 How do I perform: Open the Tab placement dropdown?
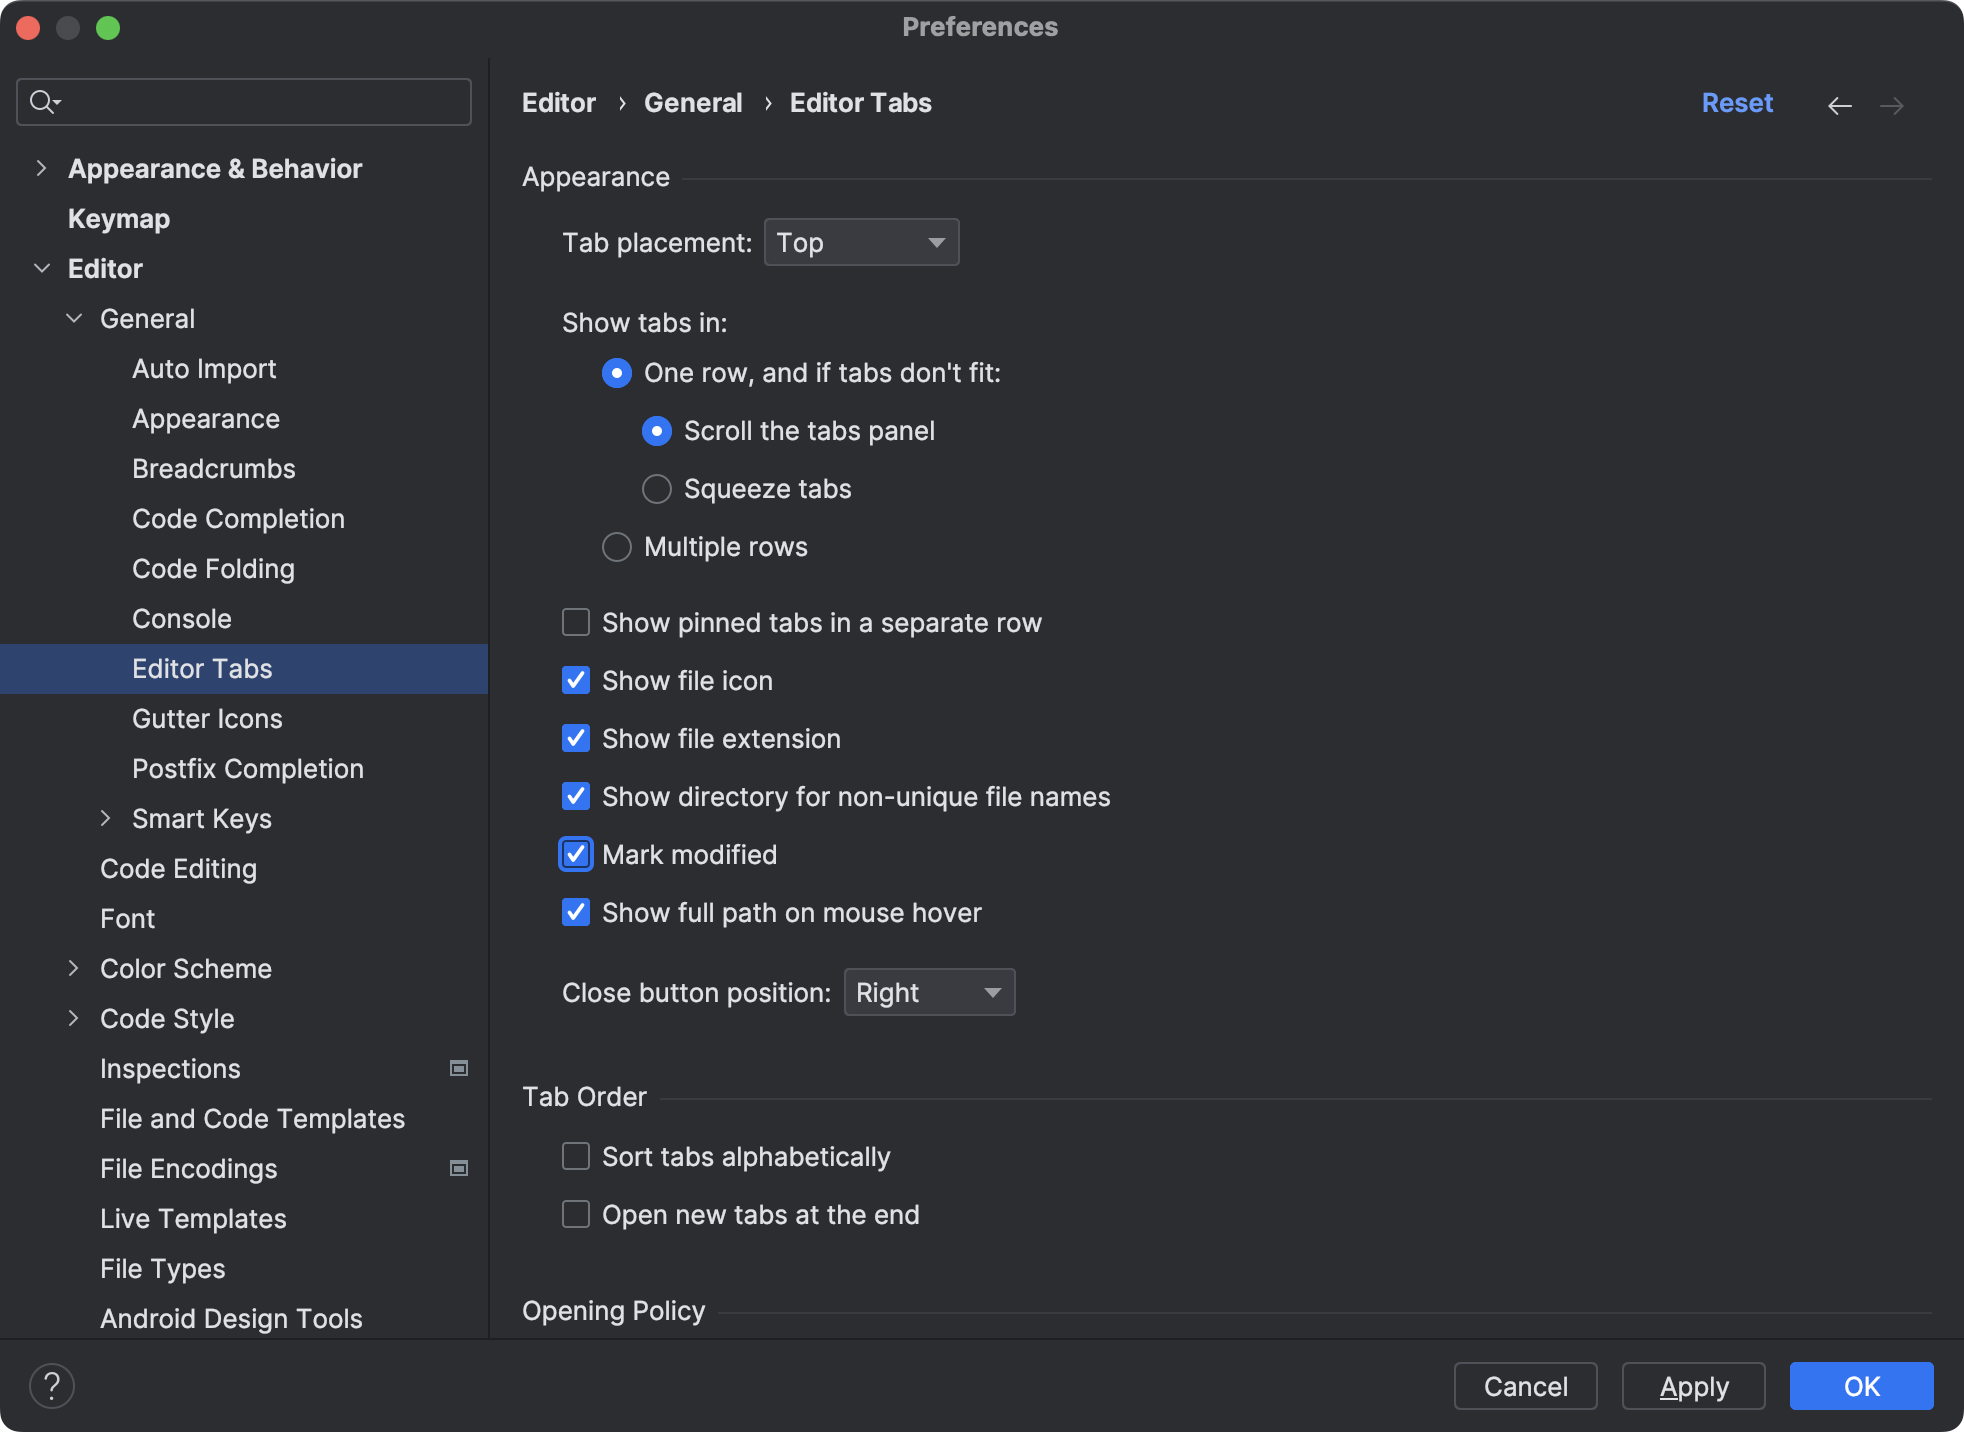[861, 243]
